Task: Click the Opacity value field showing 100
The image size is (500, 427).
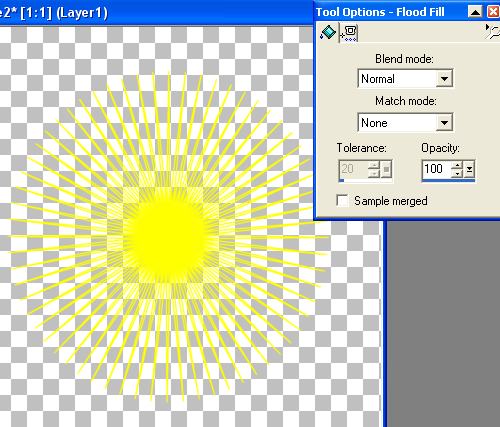Action: pyautogui.click(x=436, y=169)
